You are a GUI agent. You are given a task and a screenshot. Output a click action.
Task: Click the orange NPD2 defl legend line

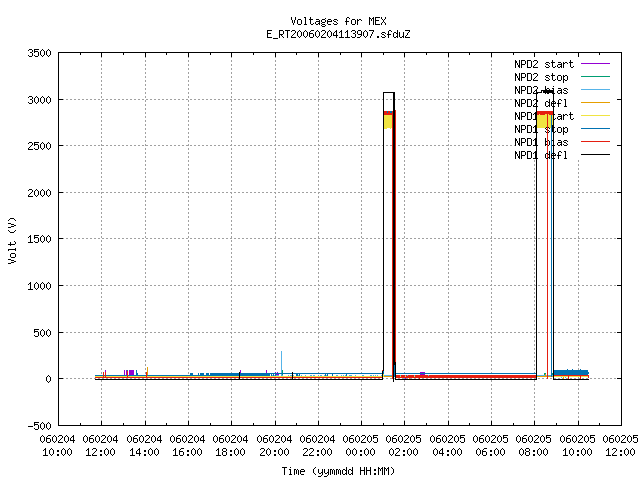point(596,103)
